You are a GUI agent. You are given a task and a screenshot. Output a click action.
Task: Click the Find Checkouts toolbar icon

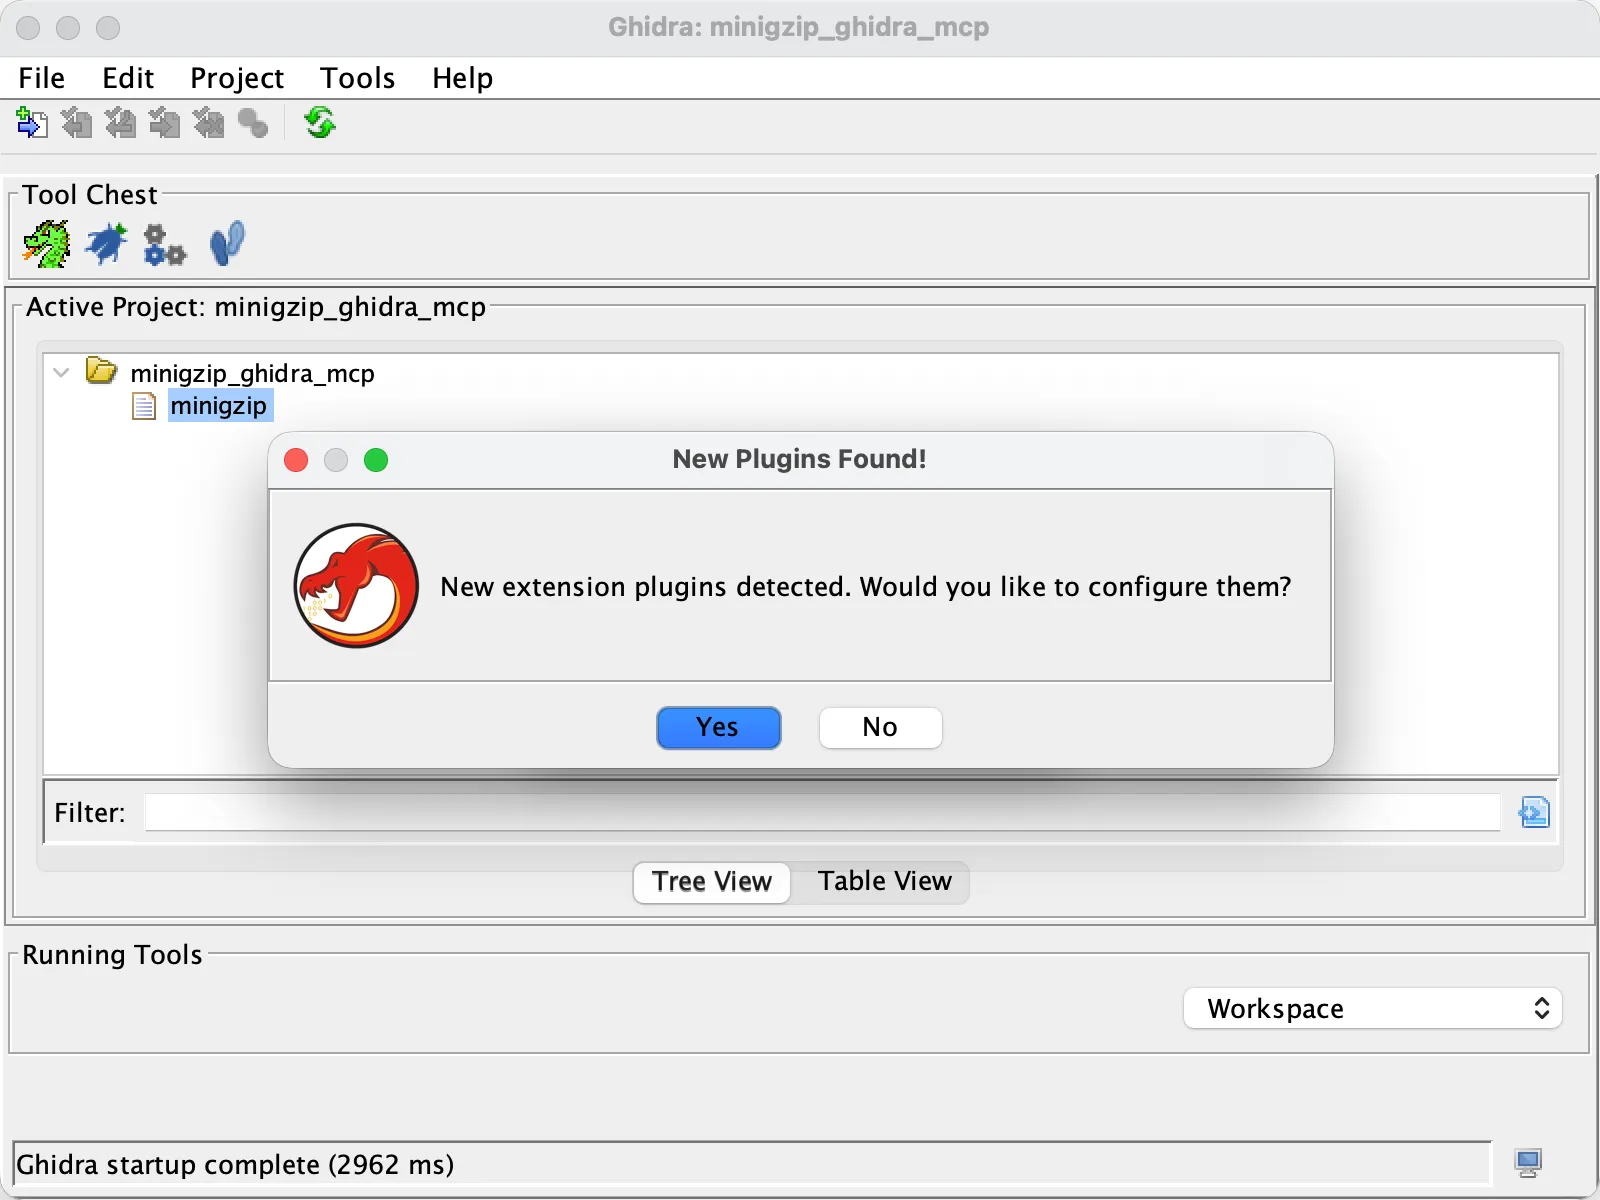(x=253, y=123)
